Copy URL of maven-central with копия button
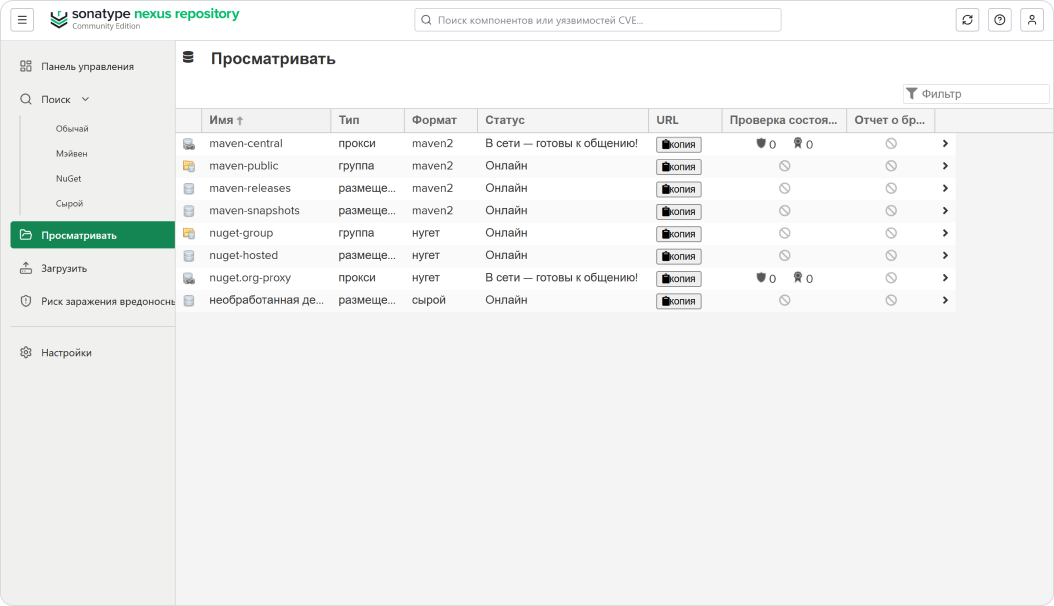This screenshot has height=606, width=1054. (x=679, y=144)
